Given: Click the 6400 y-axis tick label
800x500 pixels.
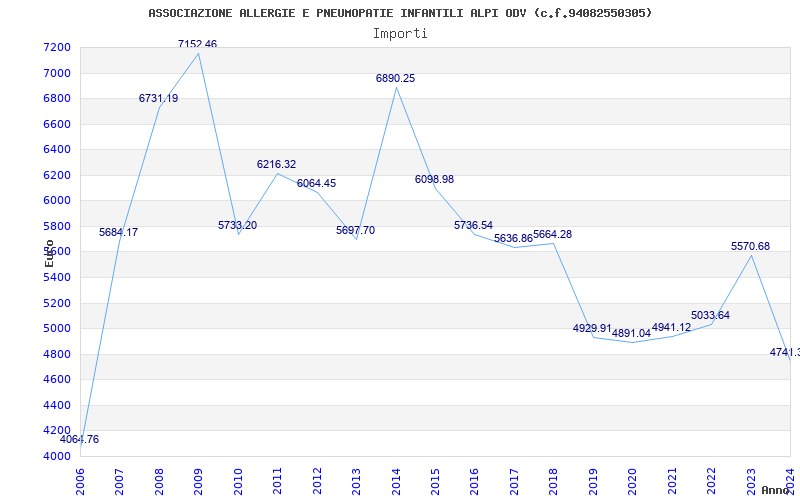Looking at the screenshot, I should click(x=57, y=149).
